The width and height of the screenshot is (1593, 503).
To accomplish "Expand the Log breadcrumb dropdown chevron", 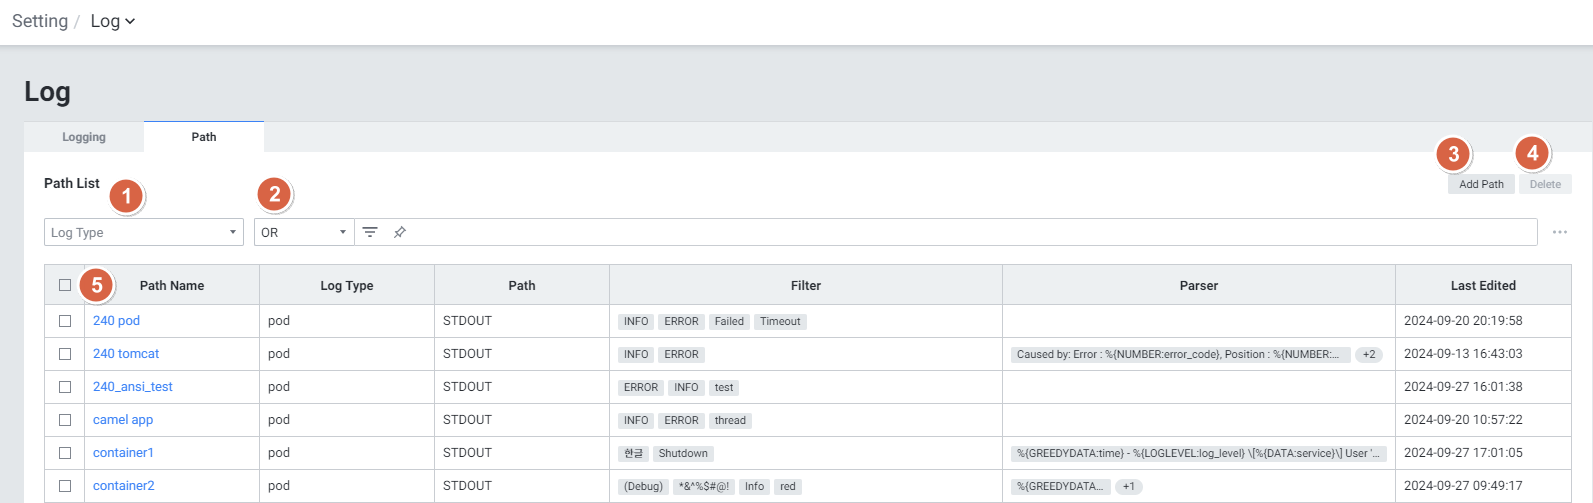I will [x=130, y=21].
